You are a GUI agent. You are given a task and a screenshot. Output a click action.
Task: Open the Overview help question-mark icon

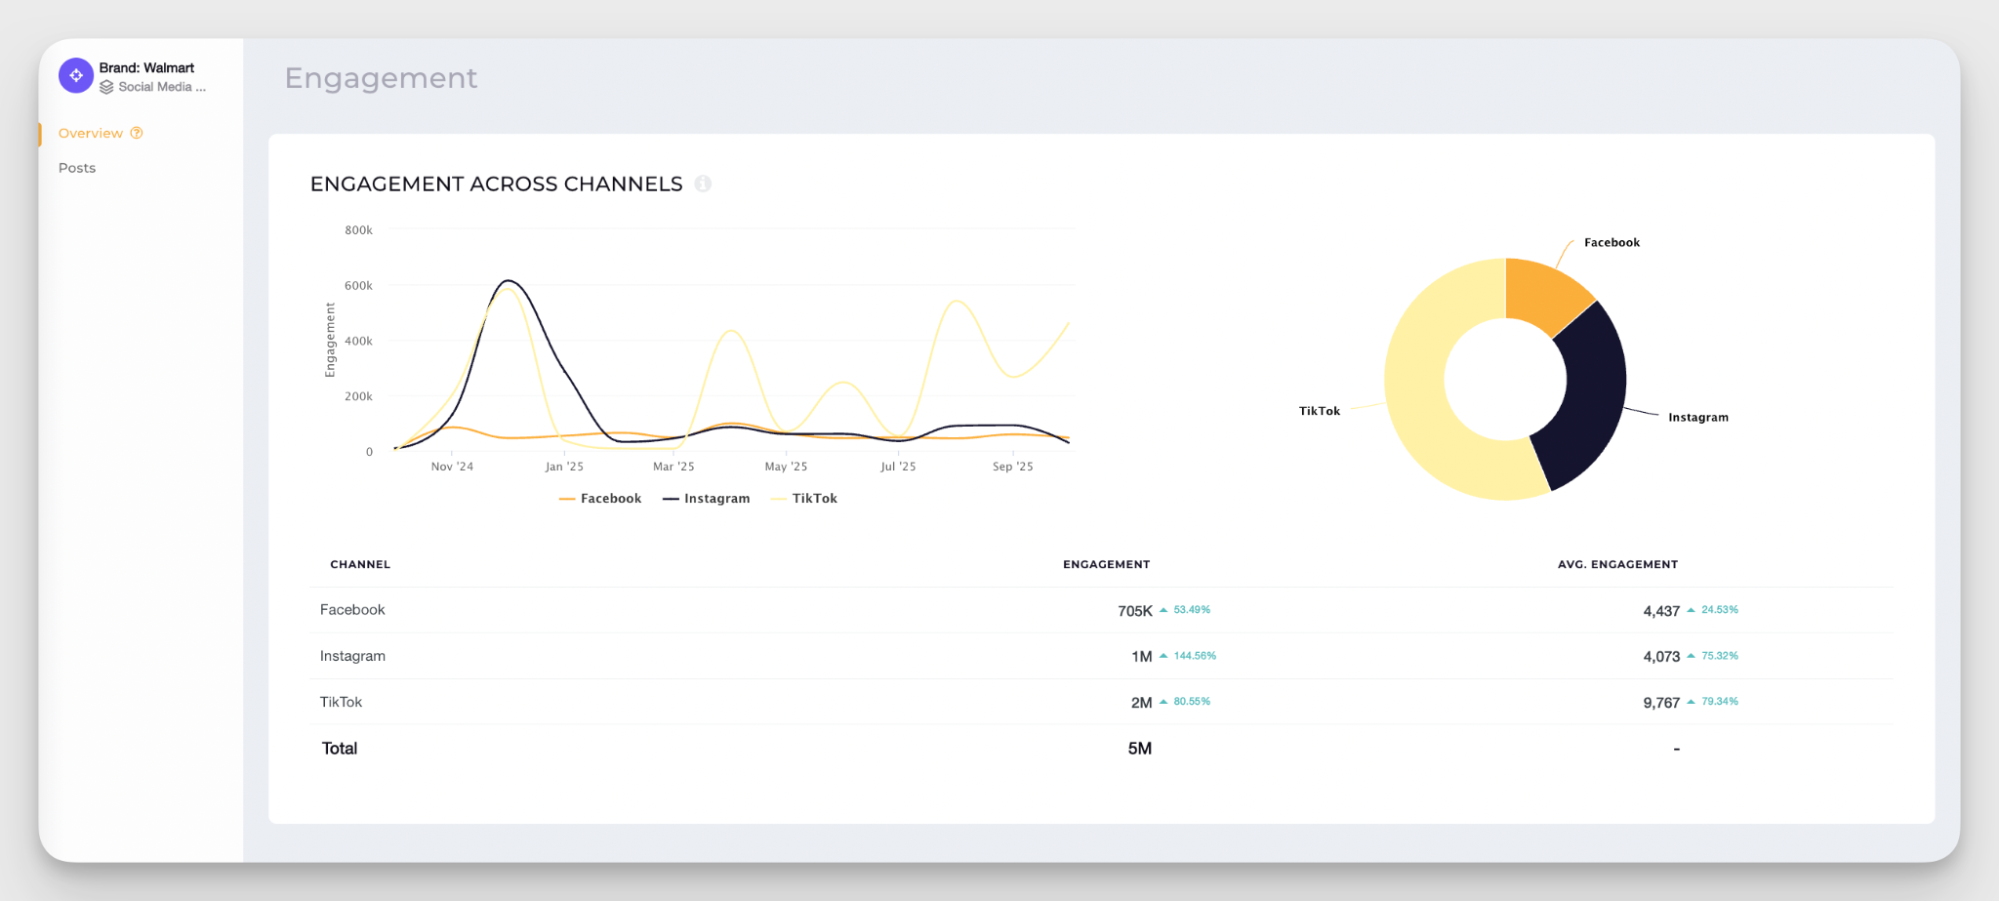137,133
